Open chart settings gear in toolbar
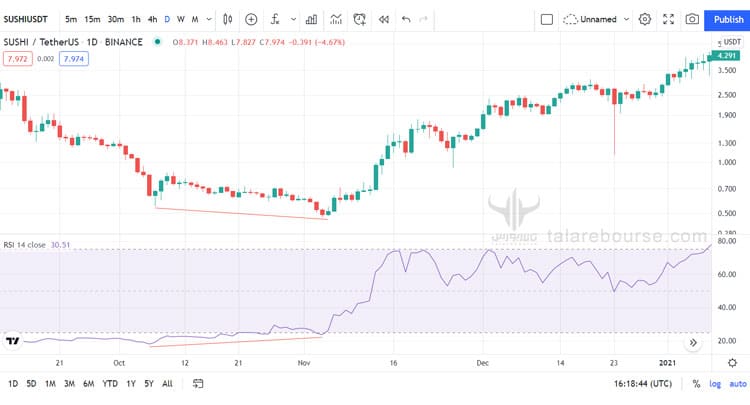This screenshot has height=405, width=750. [x=645, y=20]
